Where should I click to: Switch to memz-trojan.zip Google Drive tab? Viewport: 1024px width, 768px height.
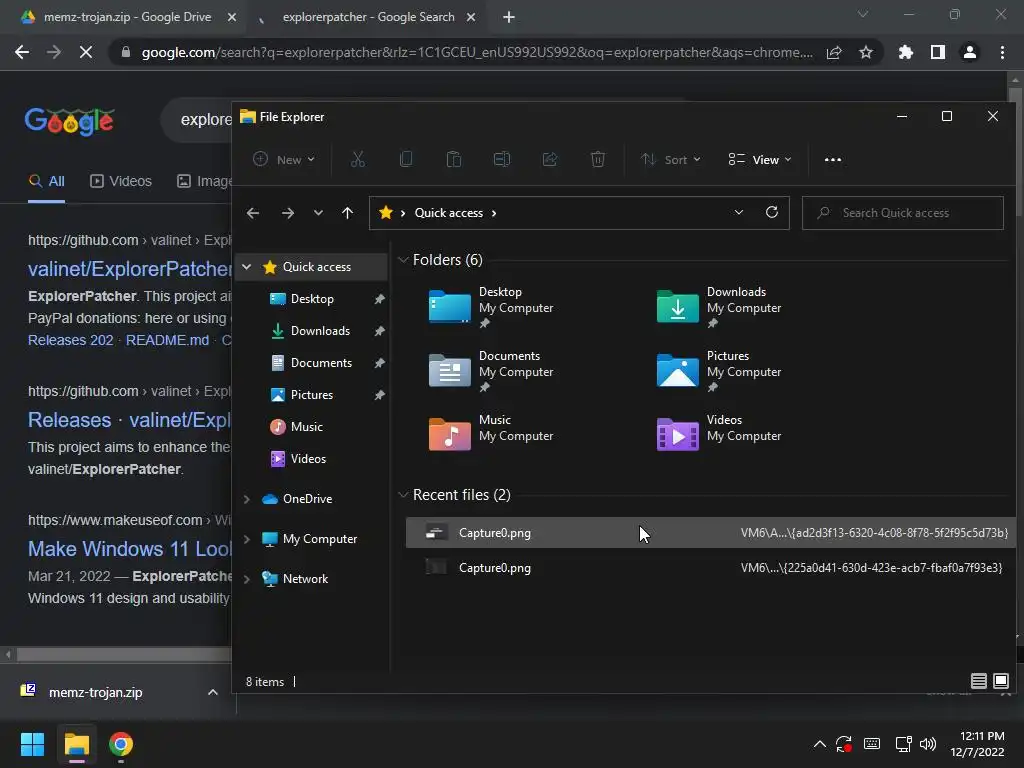click(127, 17)
